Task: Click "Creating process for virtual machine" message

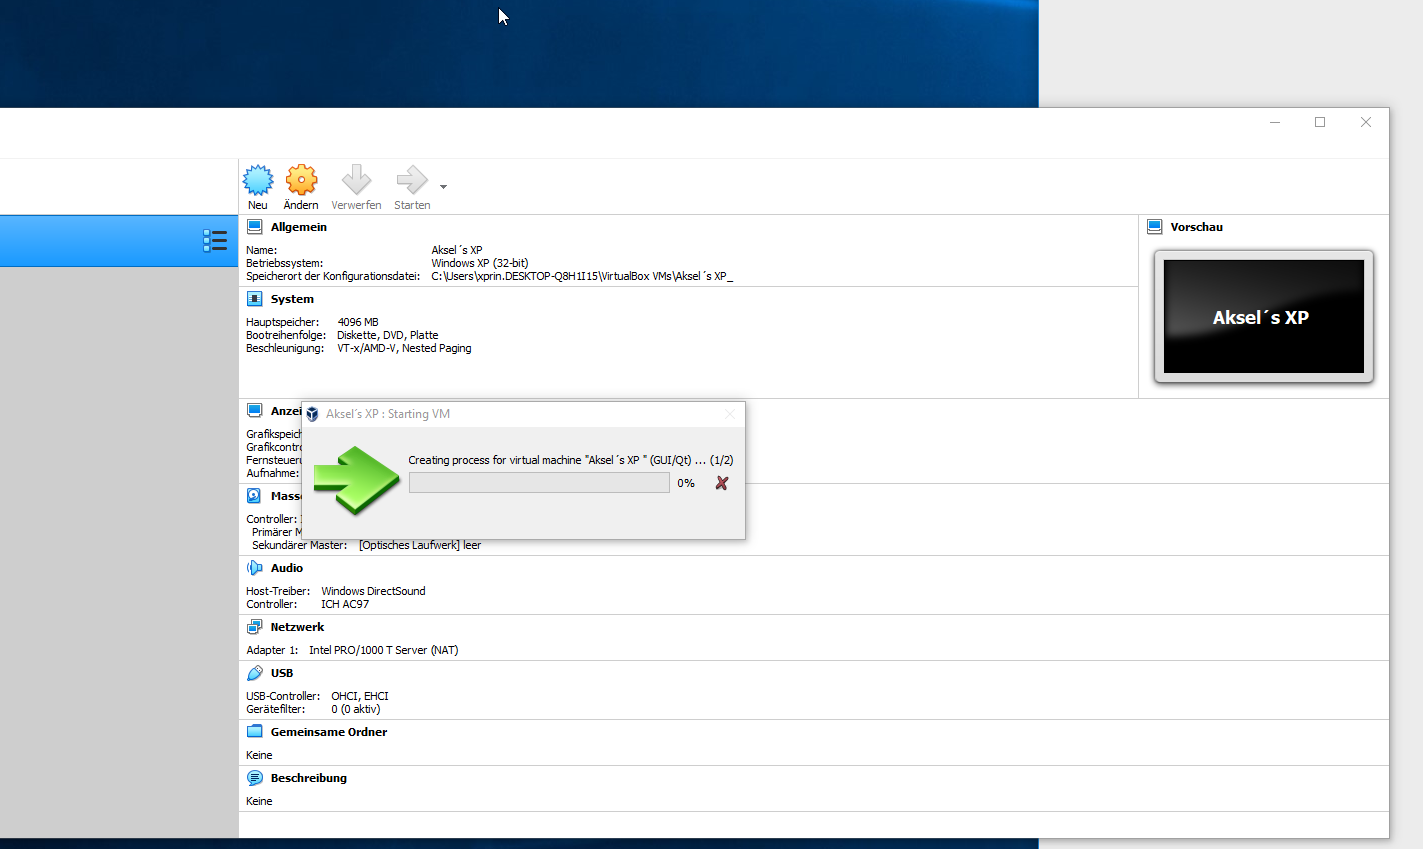Action: tap(571, 460)
